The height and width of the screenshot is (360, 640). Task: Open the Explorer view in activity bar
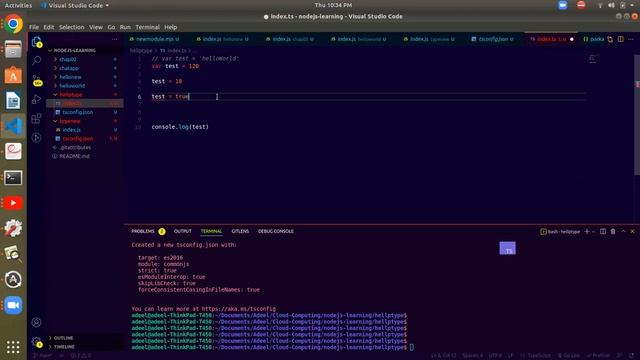(x=36, y=42)
